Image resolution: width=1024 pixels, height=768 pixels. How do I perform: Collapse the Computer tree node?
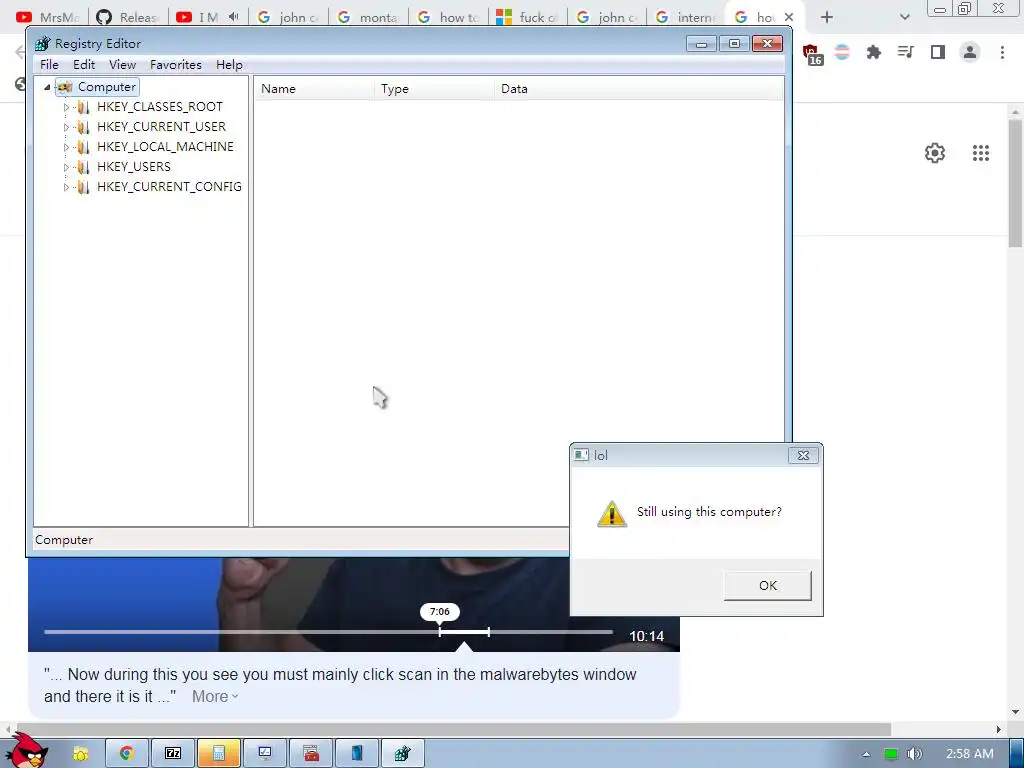[47, 87]
